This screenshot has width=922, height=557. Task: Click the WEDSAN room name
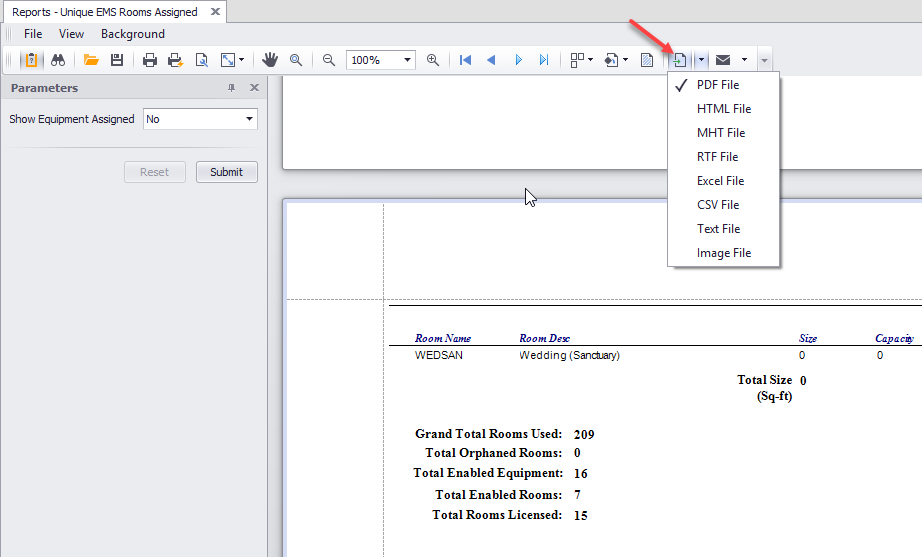point(439,355)
